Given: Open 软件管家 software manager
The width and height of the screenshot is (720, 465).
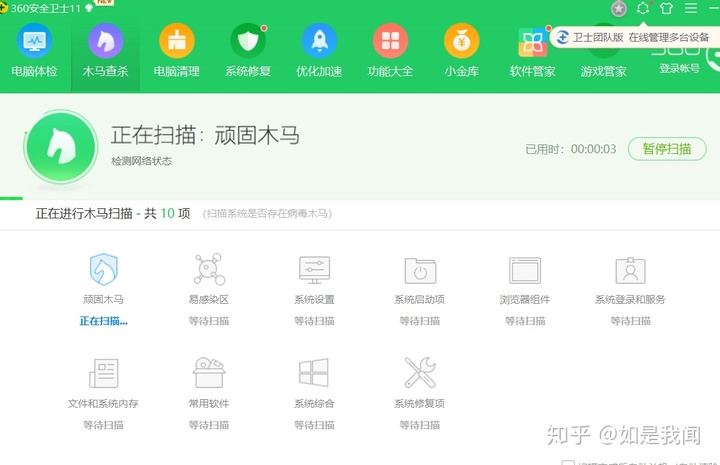Looking at the screenshot, I should pyautogui.click(x=533, y=50).
